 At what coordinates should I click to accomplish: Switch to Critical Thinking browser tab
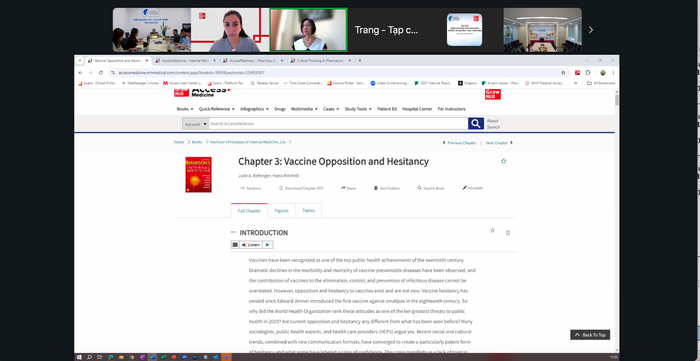pos(319,60)
